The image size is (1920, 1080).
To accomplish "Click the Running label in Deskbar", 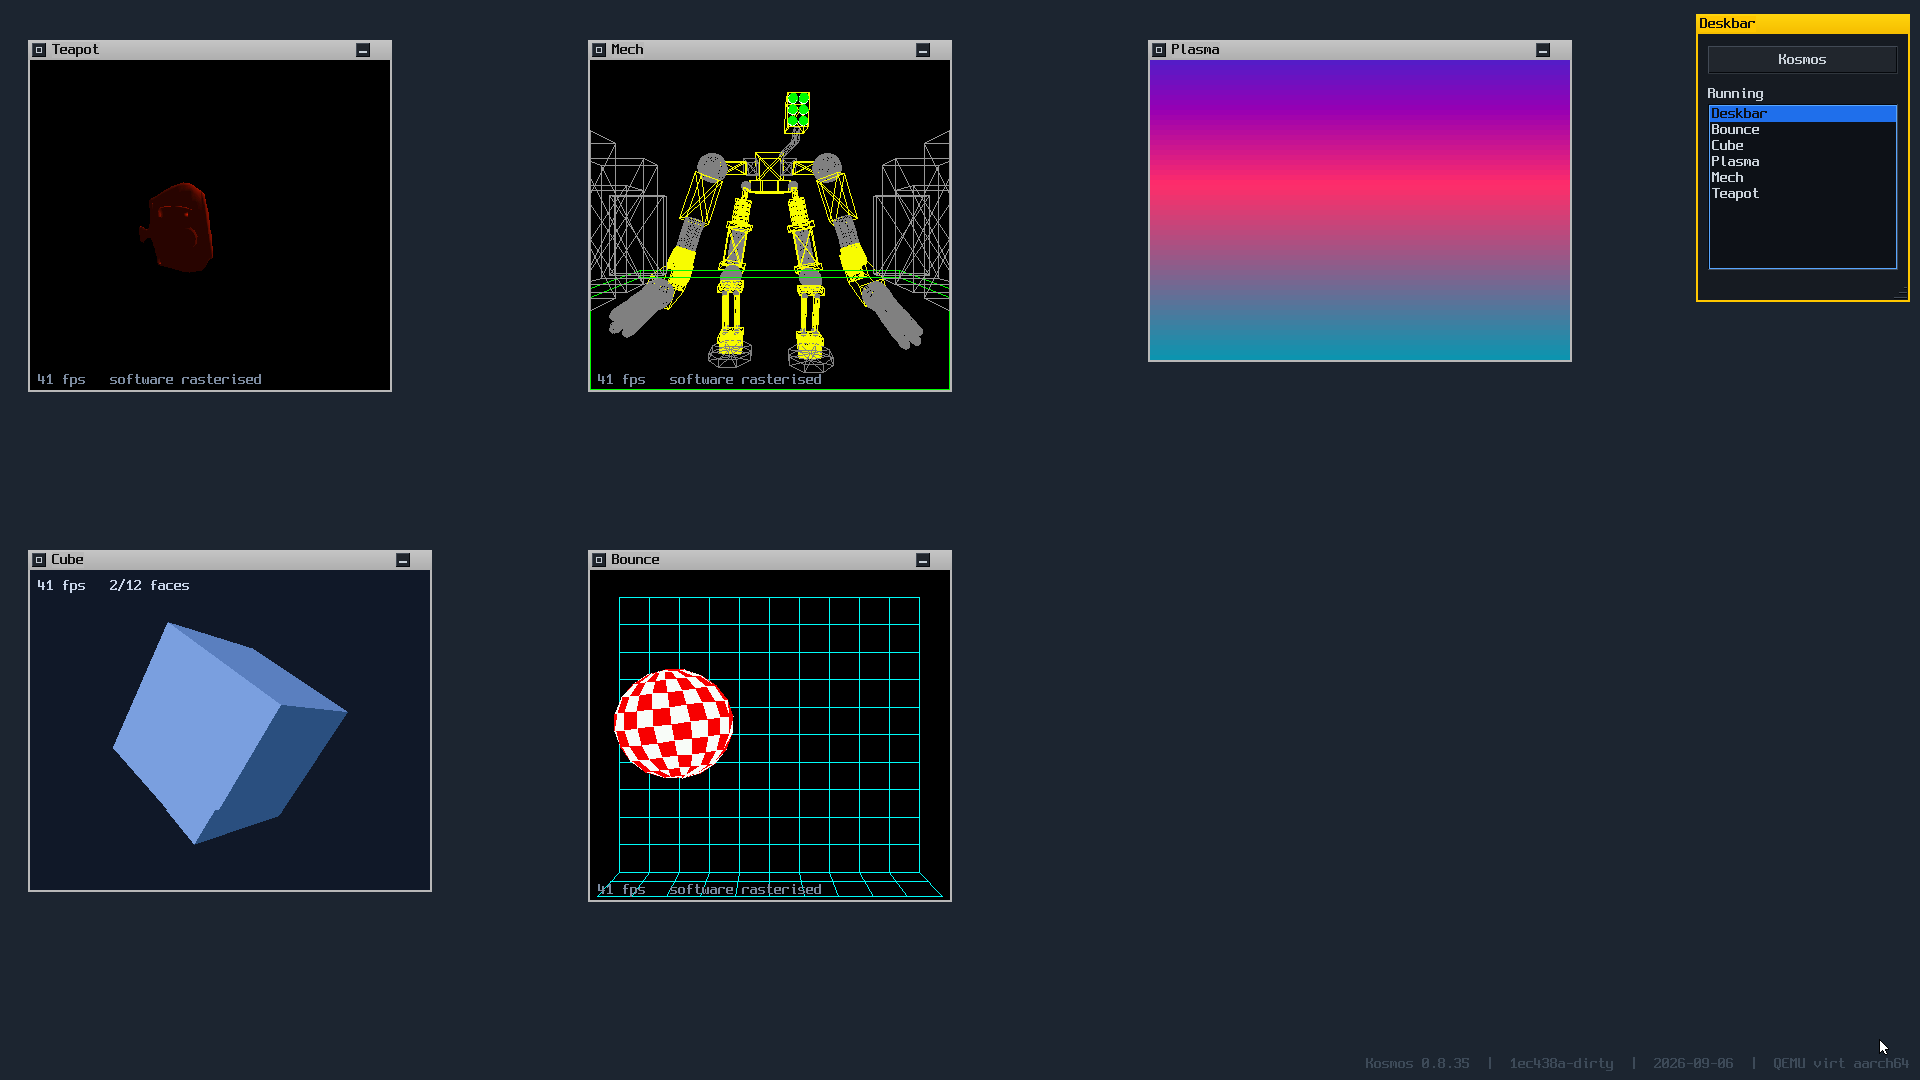I will pyautogui.click(x=1735, y=94).
